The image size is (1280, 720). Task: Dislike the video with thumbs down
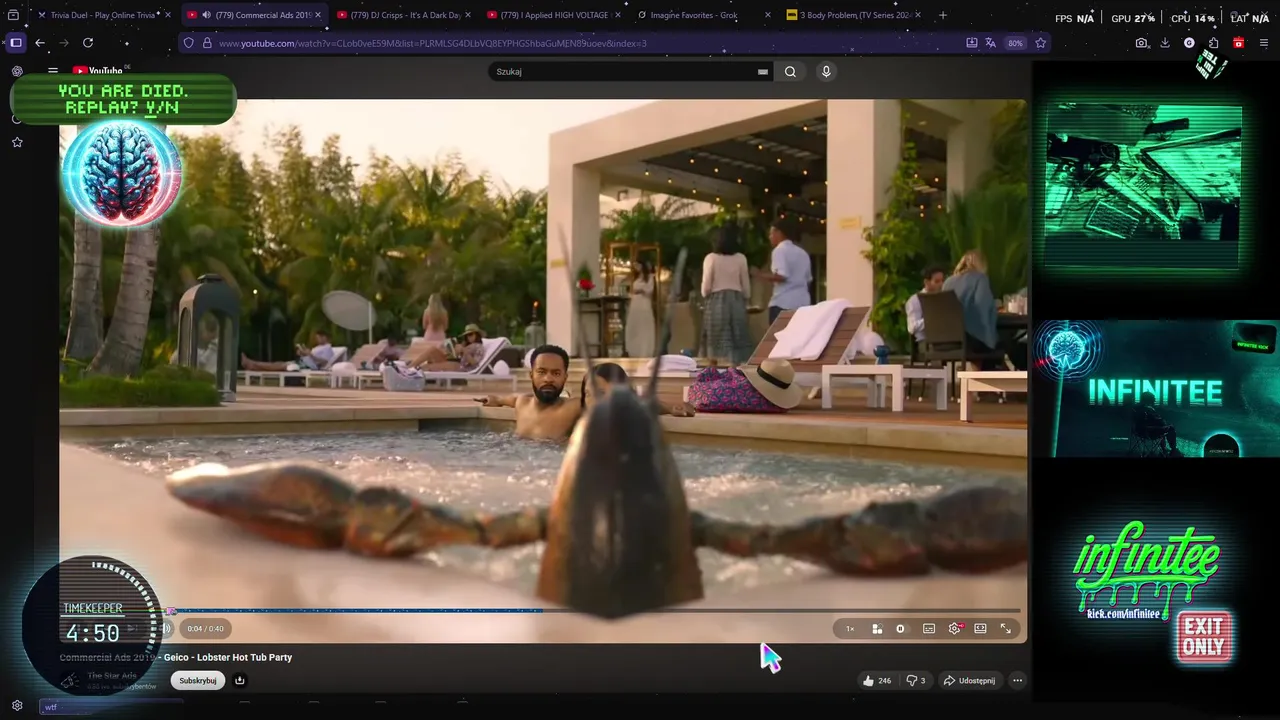[916, 680]
